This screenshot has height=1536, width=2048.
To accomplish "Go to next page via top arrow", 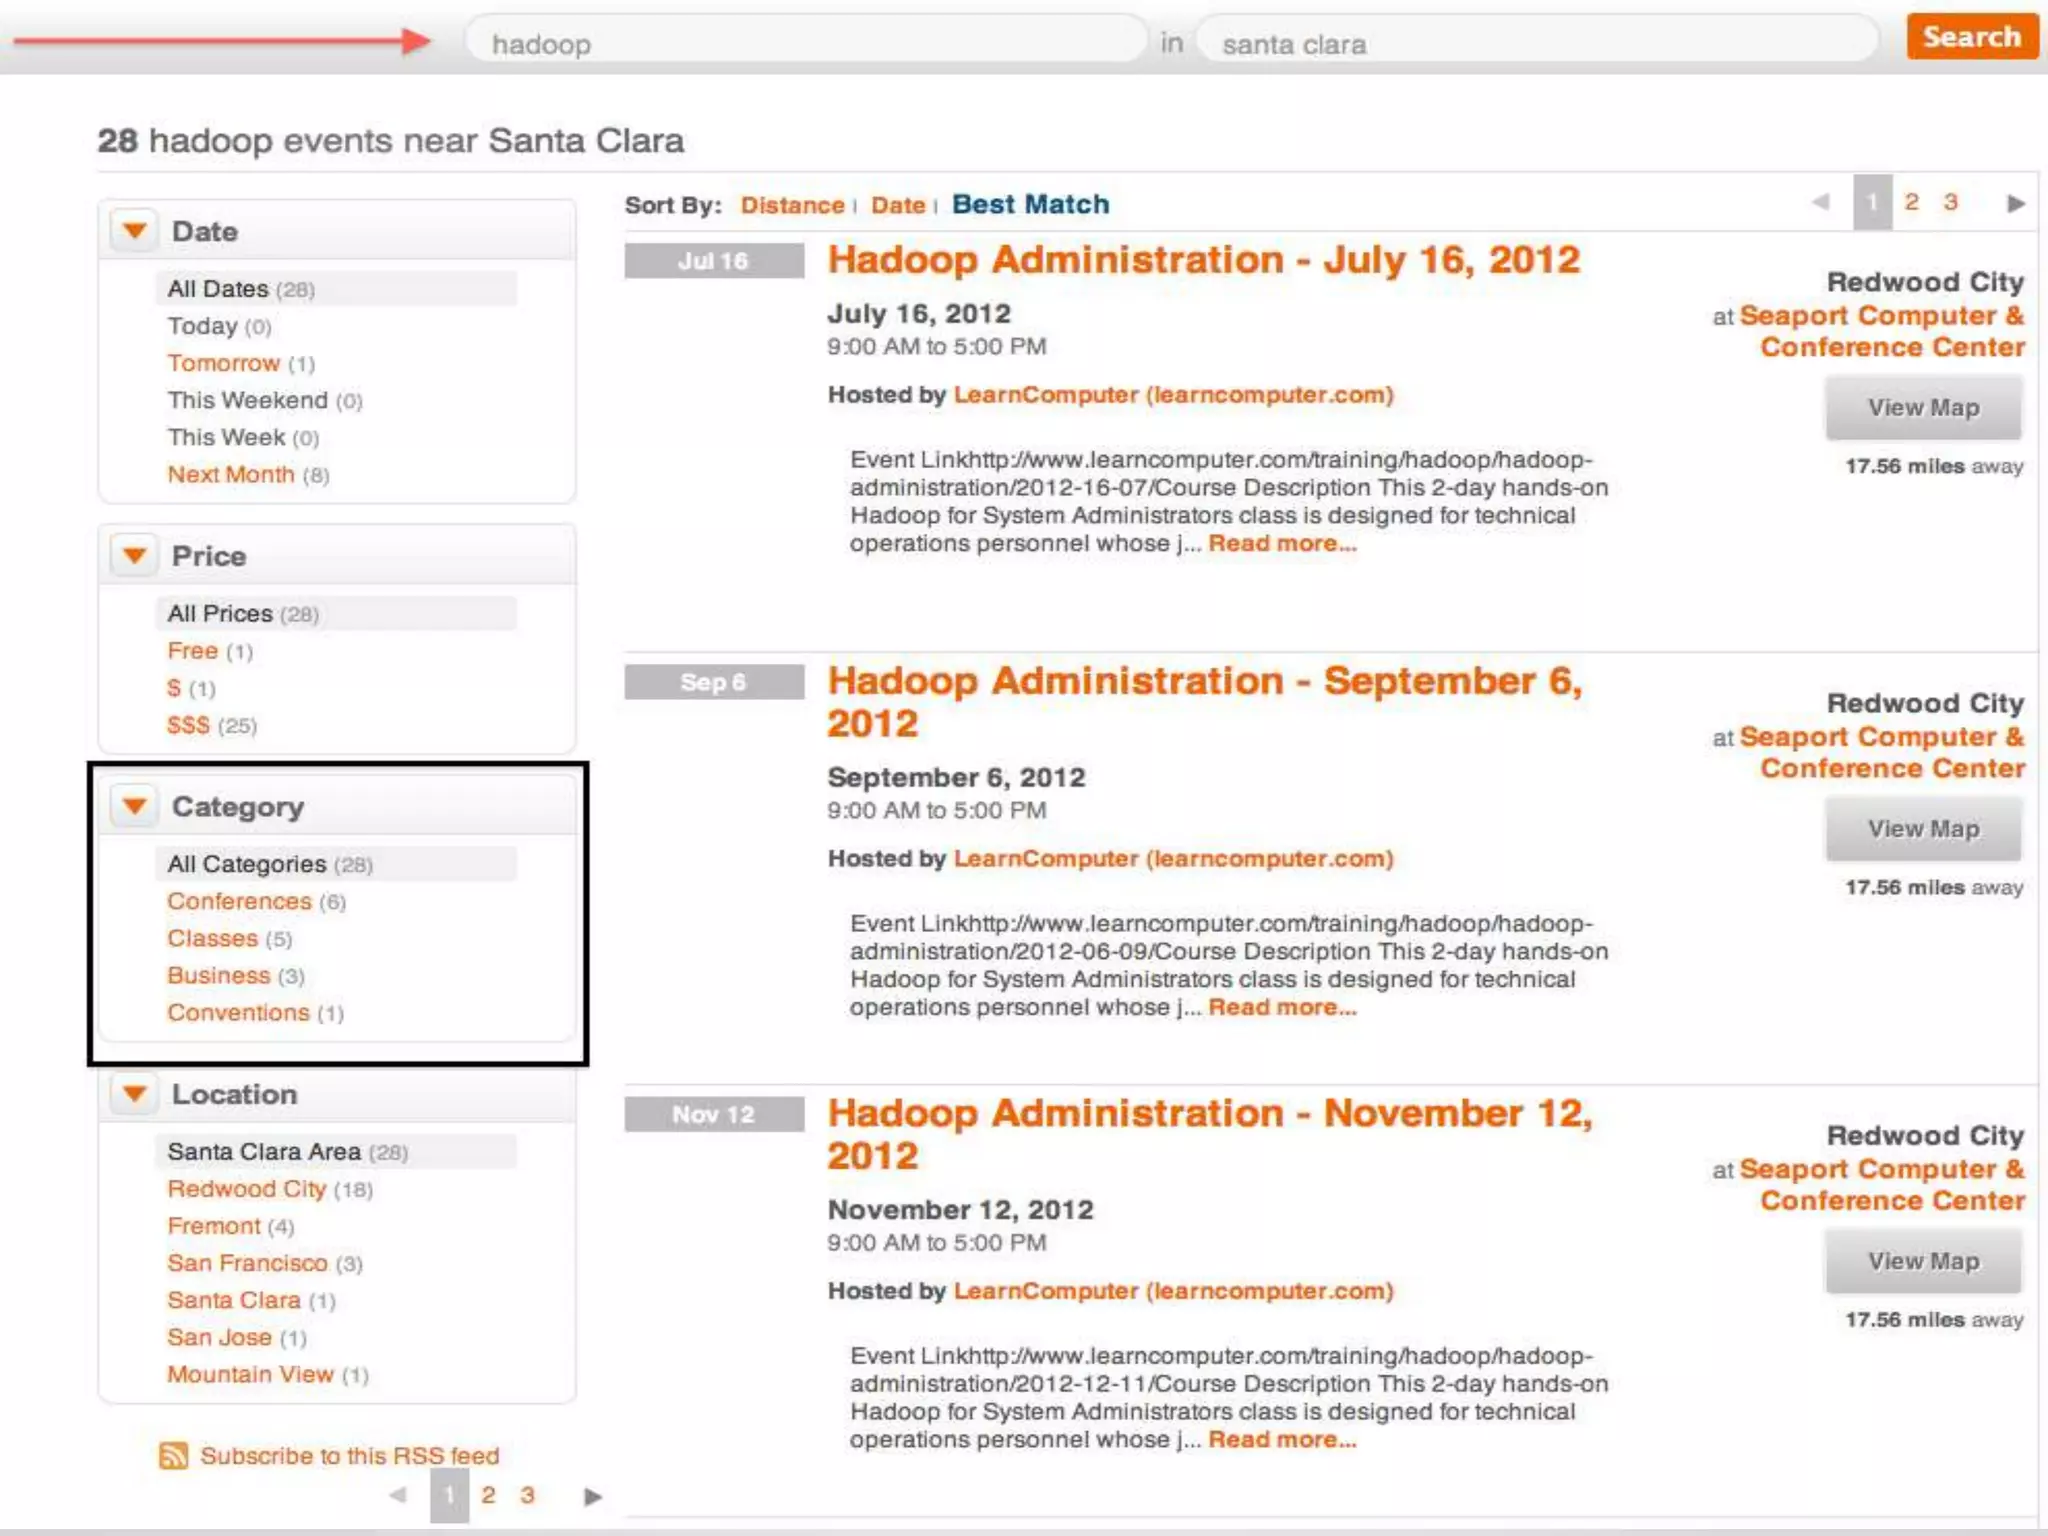I will click(2016, 204).
